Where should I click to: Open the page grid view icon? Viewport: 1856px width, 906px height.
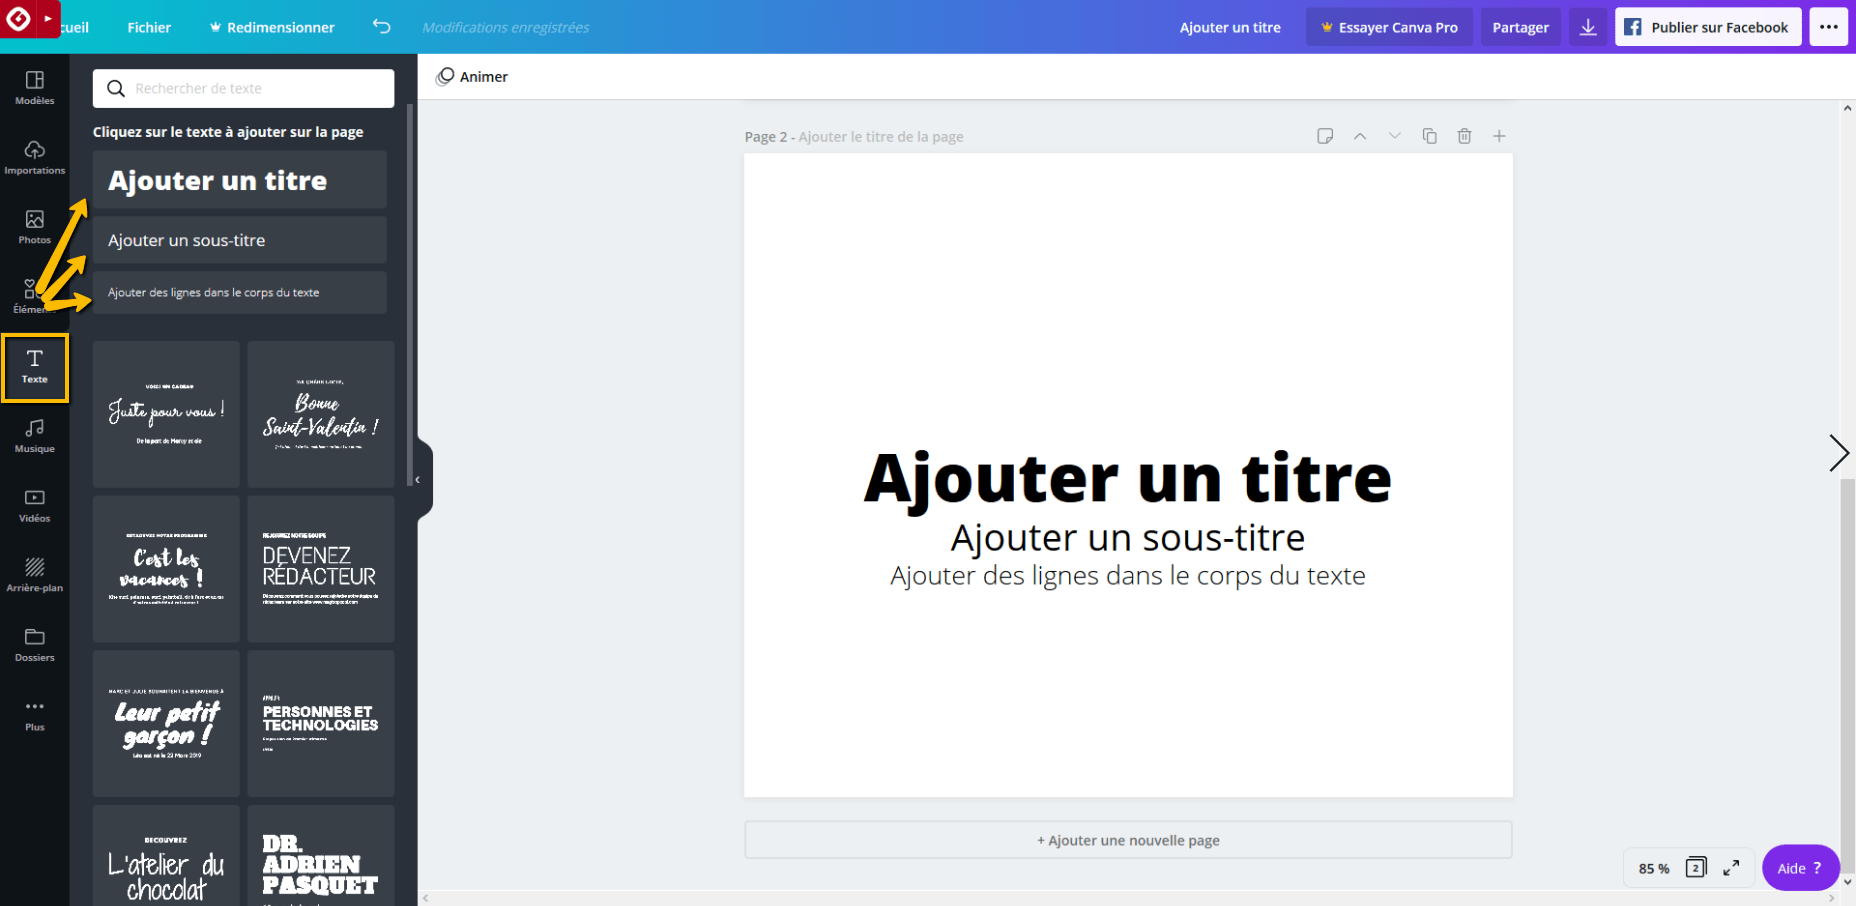pyautogui.click(x=1696, y=867)
